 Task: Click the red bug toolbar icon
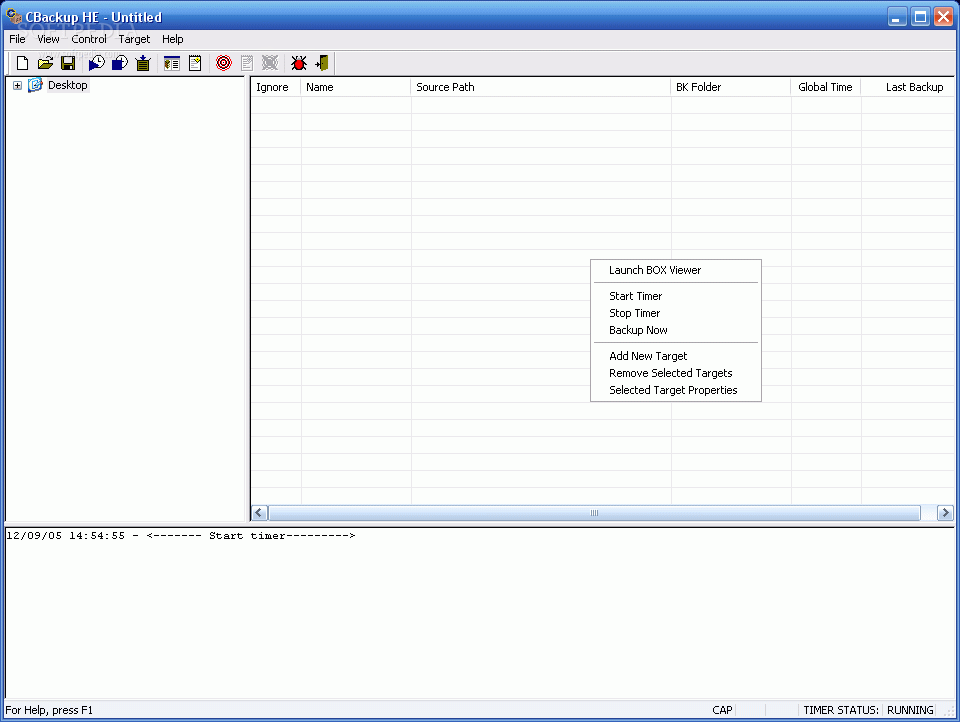[x=299, y=62]
